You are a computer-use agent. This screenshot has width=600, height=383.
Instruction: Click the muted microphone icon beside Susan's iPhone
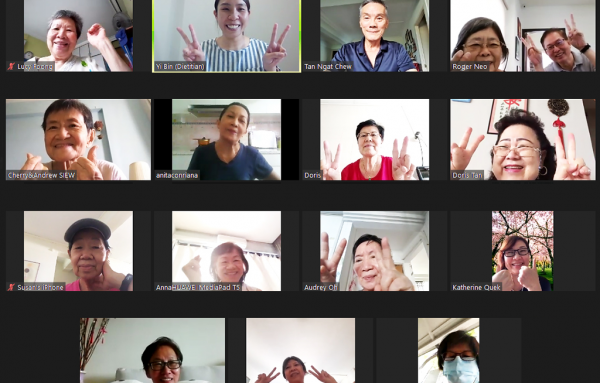tap(11, 287)
